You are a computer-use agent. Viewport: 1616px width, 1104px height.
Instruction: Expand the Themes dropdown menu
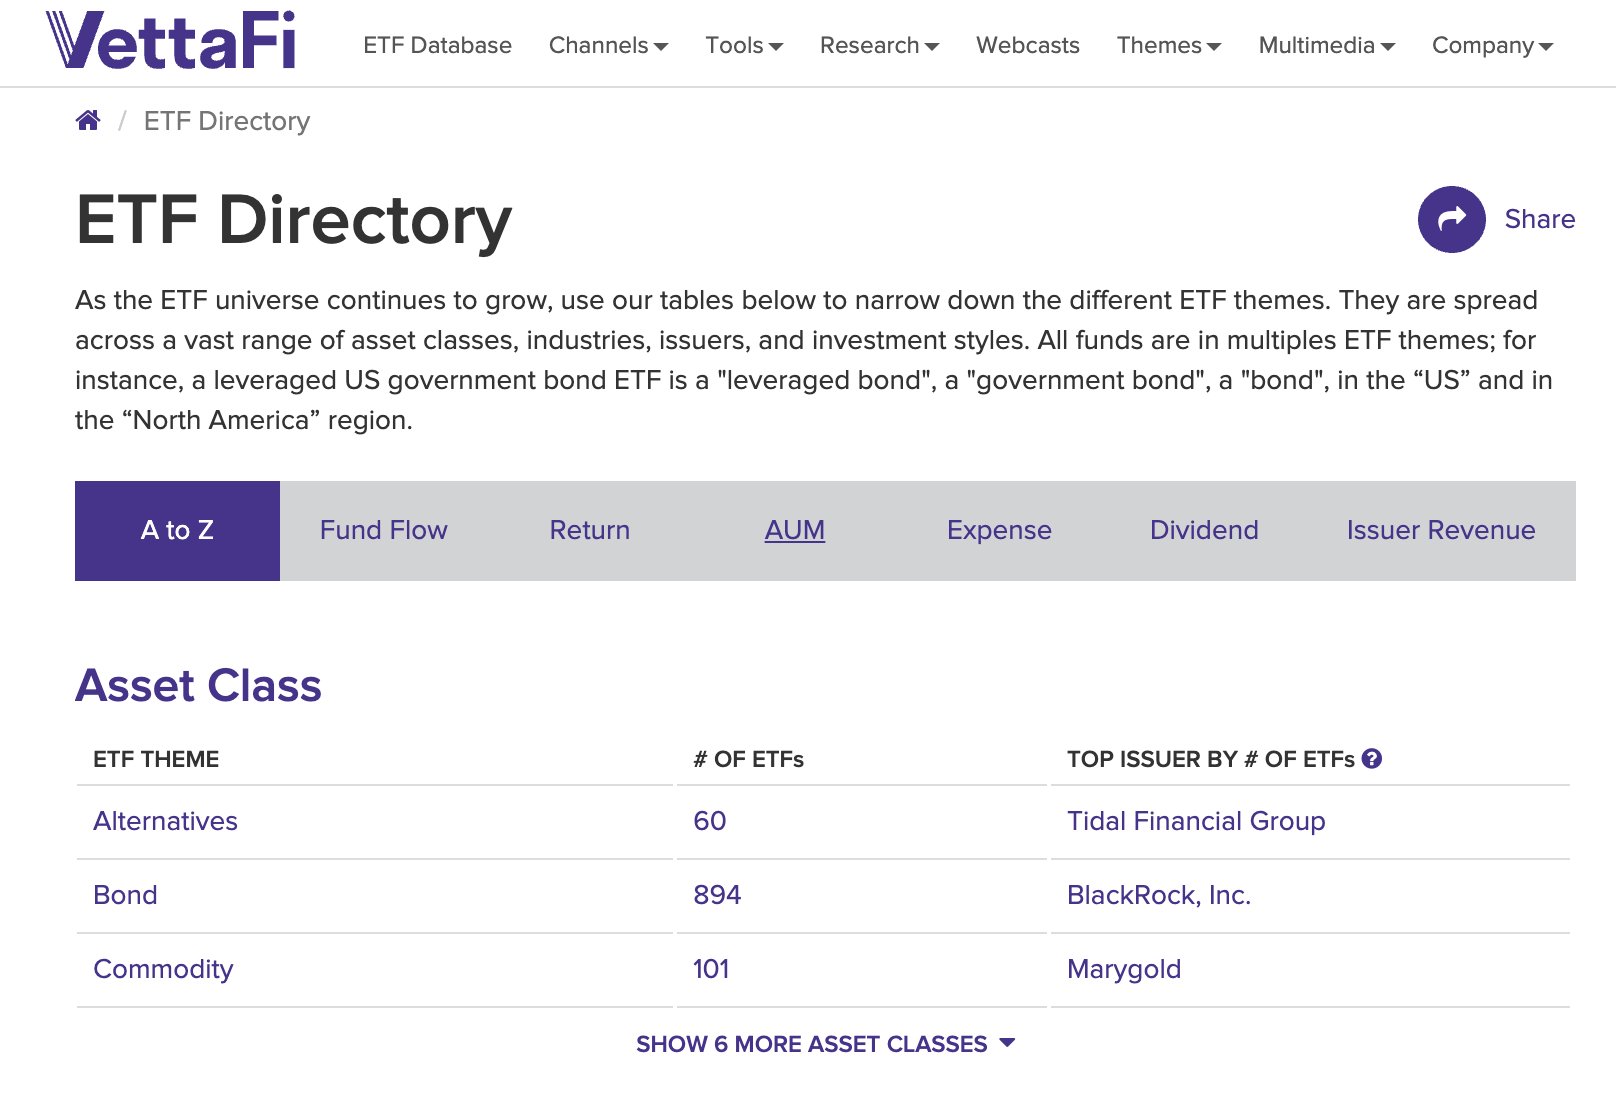tap(1169, 45)
